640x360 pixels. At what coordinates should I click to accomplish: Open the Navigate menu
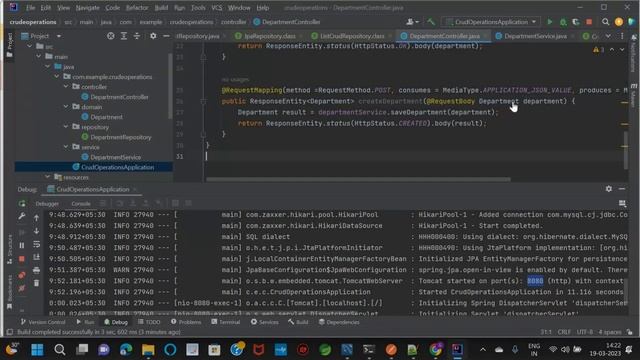point(87,7)
